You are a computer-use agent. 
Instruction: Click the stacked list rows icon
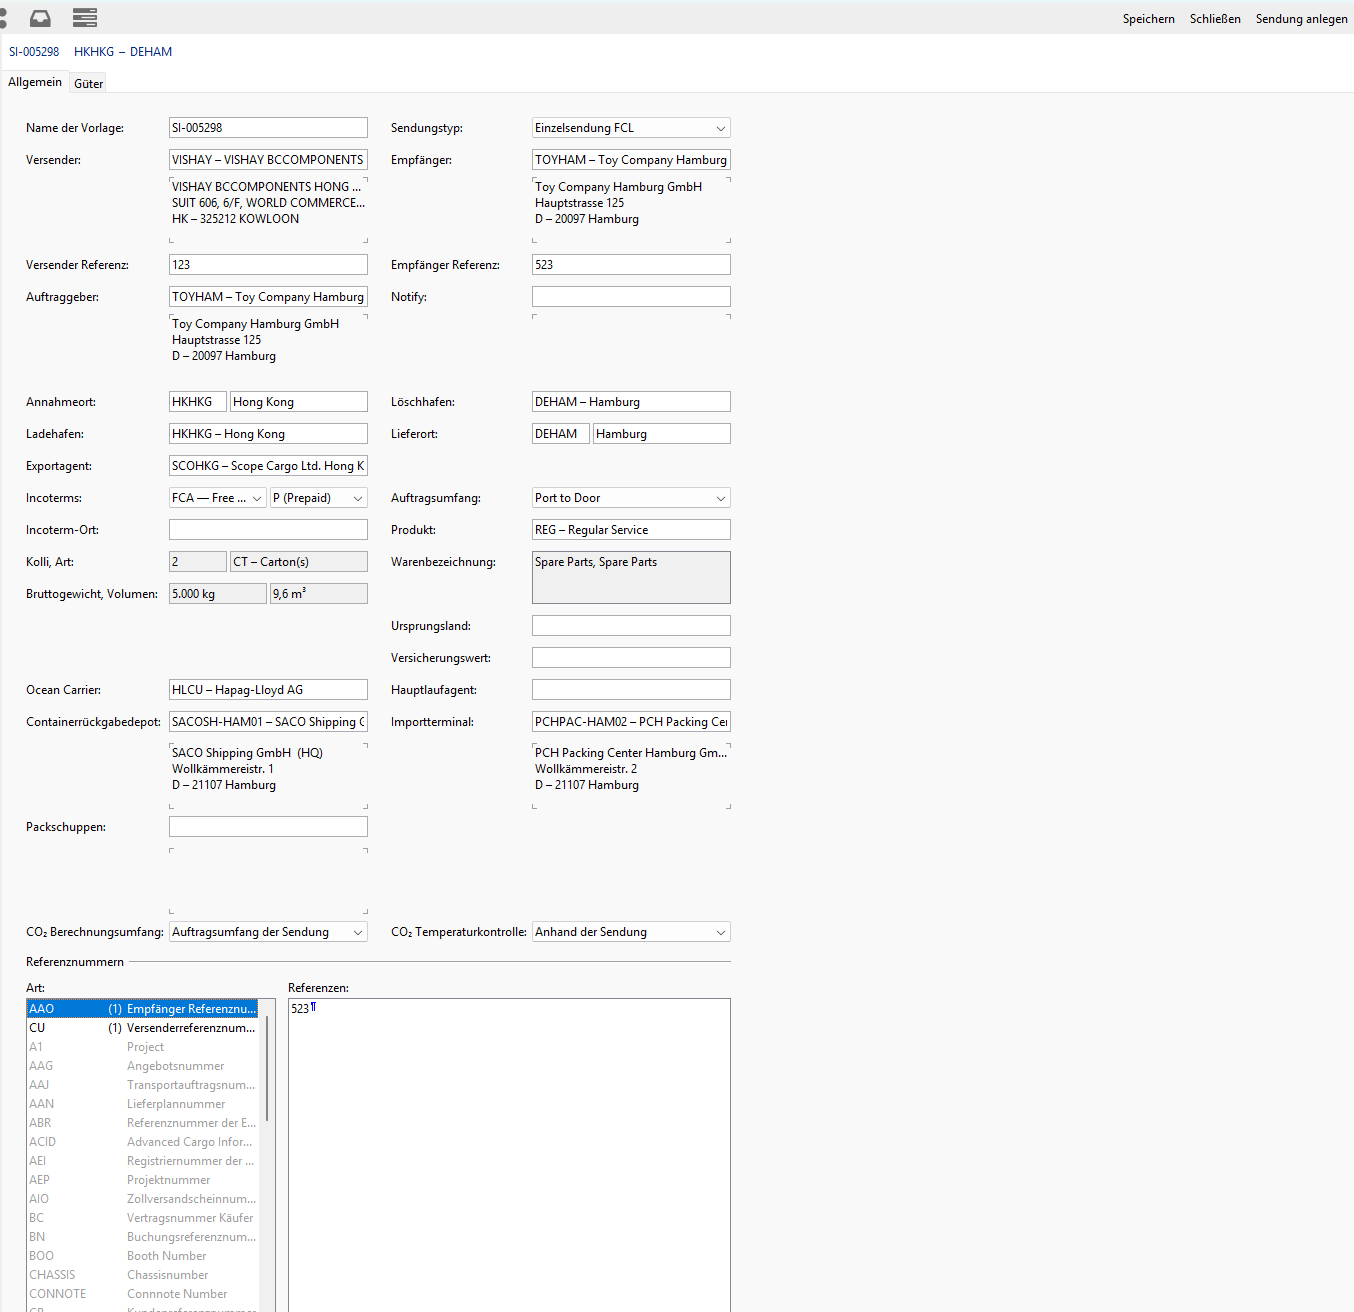pos(85,18)
